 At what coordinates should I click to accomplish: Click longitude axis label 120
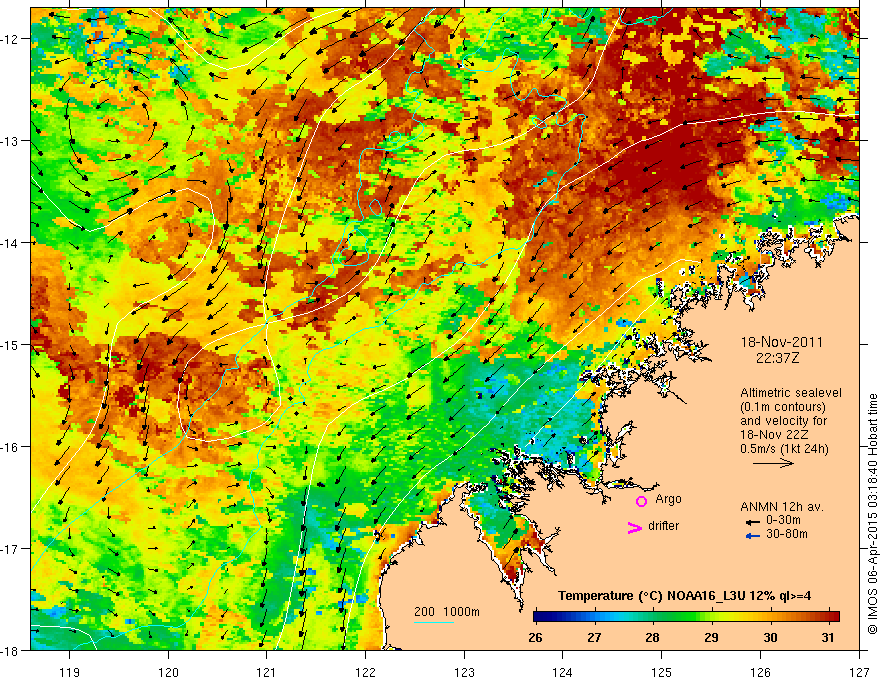tap(168, 672)
